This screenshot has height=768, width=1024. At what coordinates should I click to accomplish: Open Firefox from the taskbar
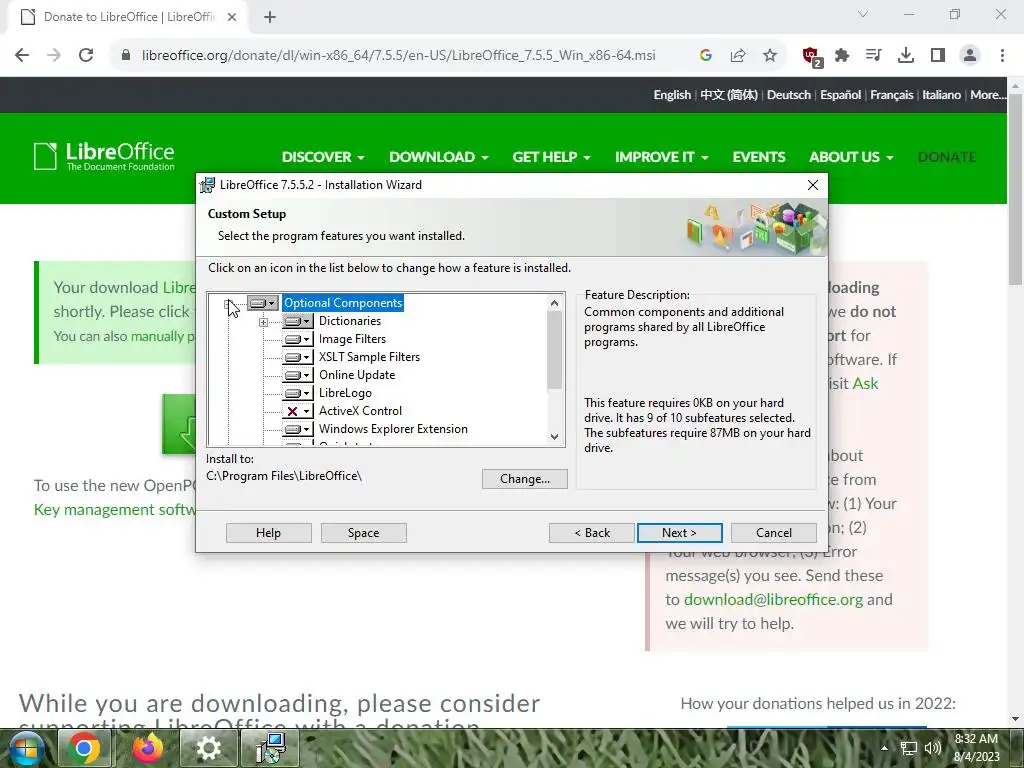pyautogui.click(x=148, y=748)
